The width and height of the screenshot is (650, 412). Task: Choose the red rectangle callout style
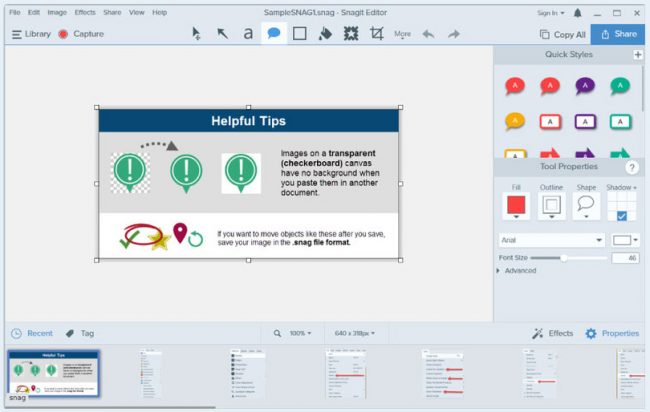[x=550, y=122]
